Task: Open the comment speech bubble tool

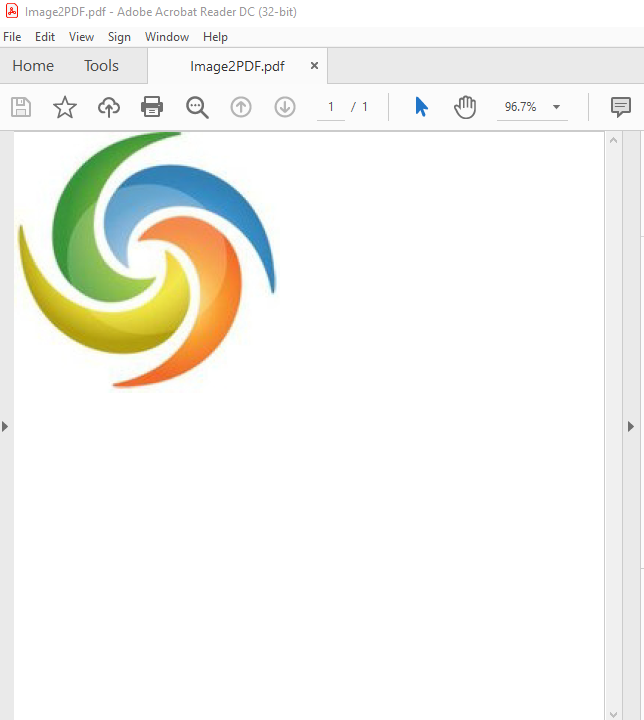Action: (x=621, y=107)
